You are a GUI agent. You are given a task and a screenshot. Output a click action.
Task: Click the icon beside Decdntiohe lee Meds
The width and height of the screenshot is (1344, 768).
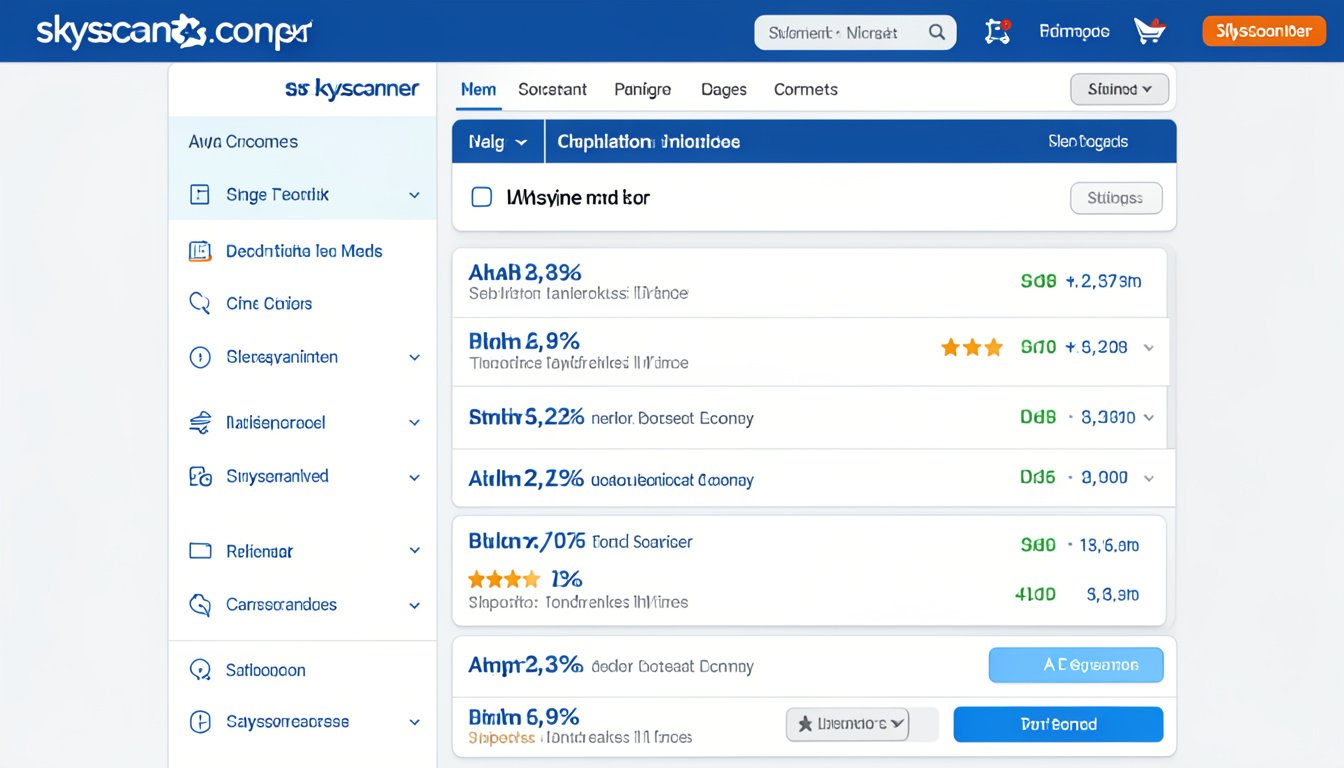point(200,251)
